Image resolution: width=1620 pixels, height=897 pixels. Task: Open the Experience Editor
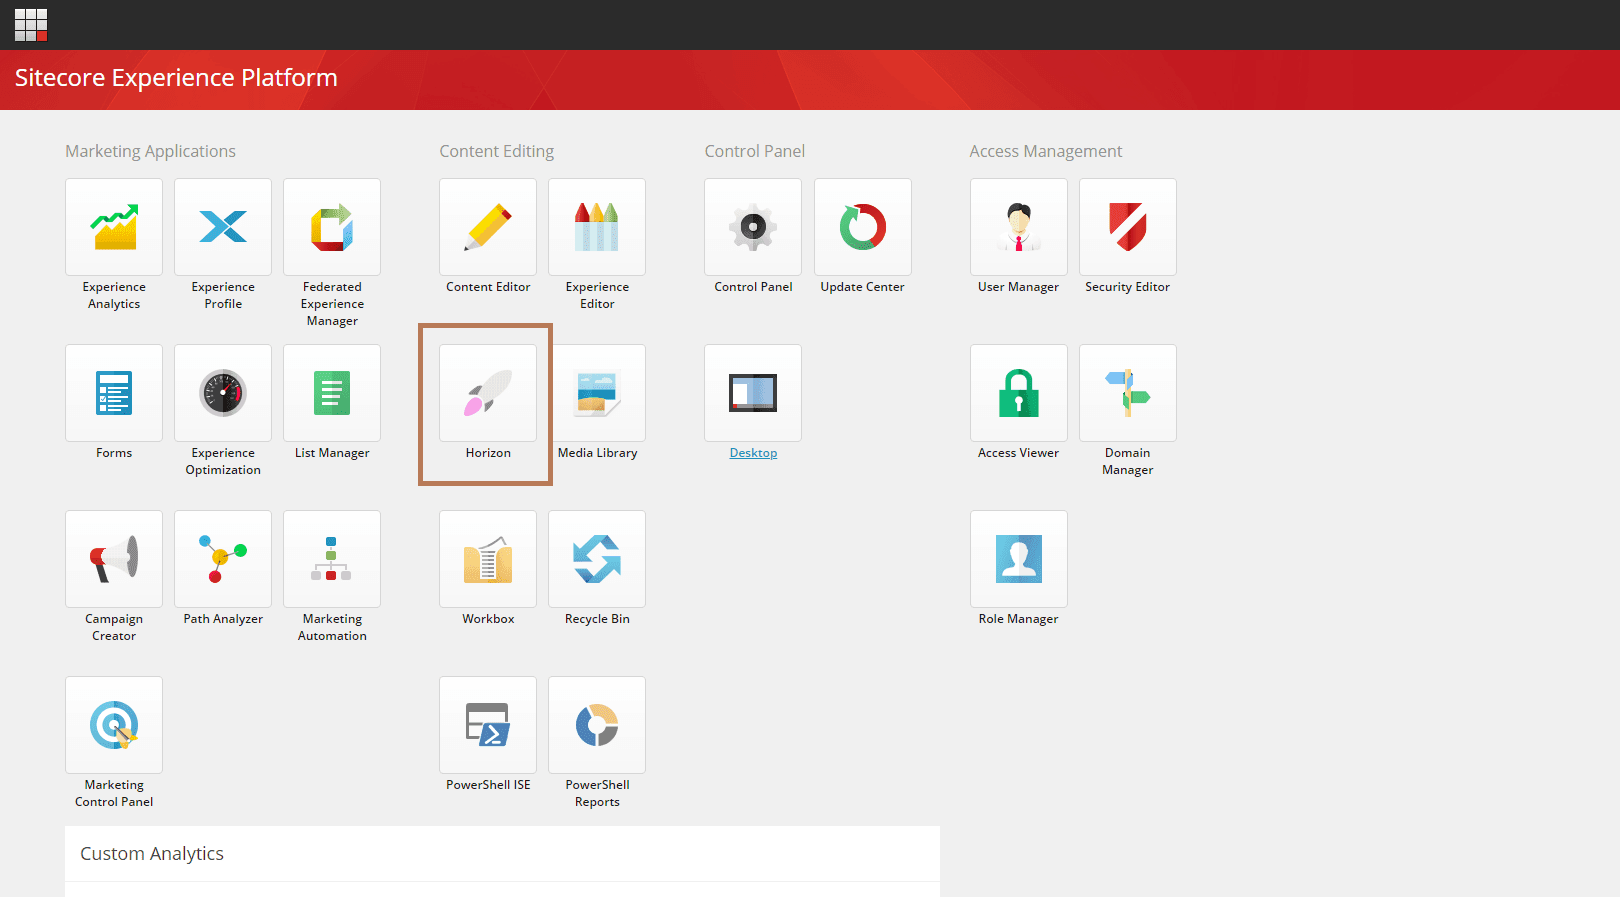[x=597, y=227]
